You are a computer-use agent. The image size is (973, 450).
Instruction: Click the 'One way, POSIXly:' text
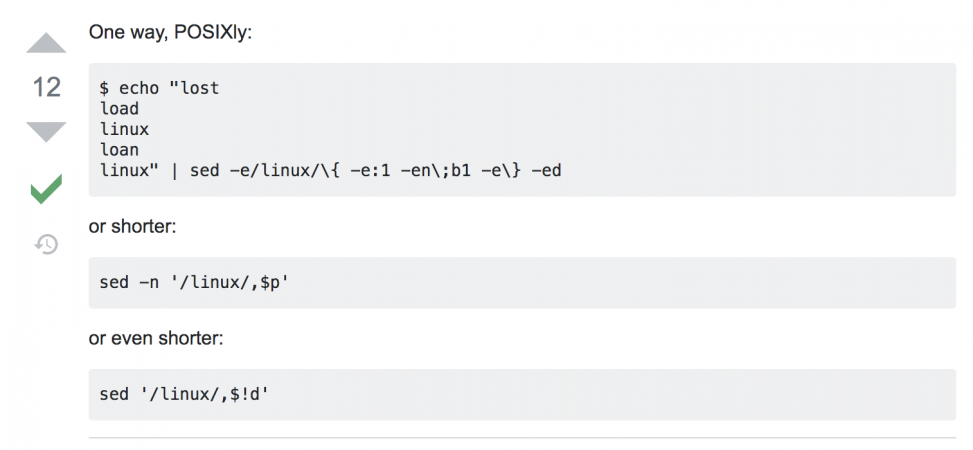(171, 32)
